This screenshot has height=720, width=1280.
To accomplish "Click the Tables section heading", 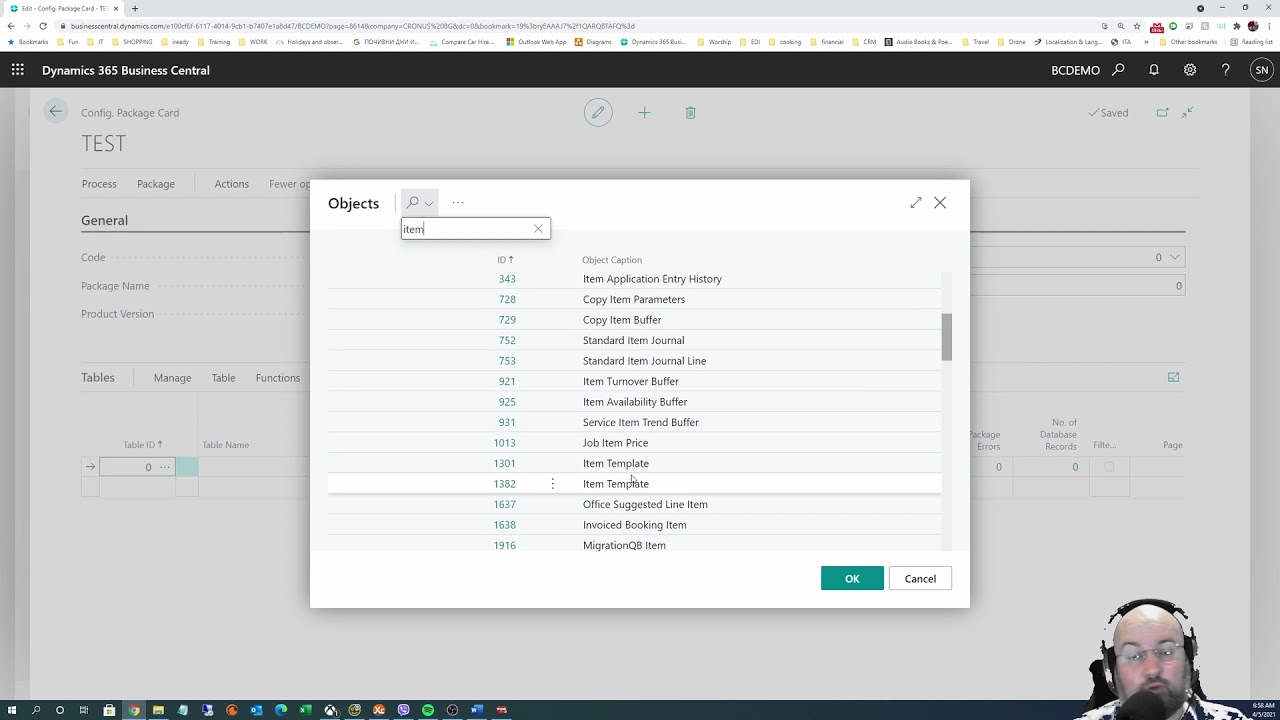I will pos(98,377).
